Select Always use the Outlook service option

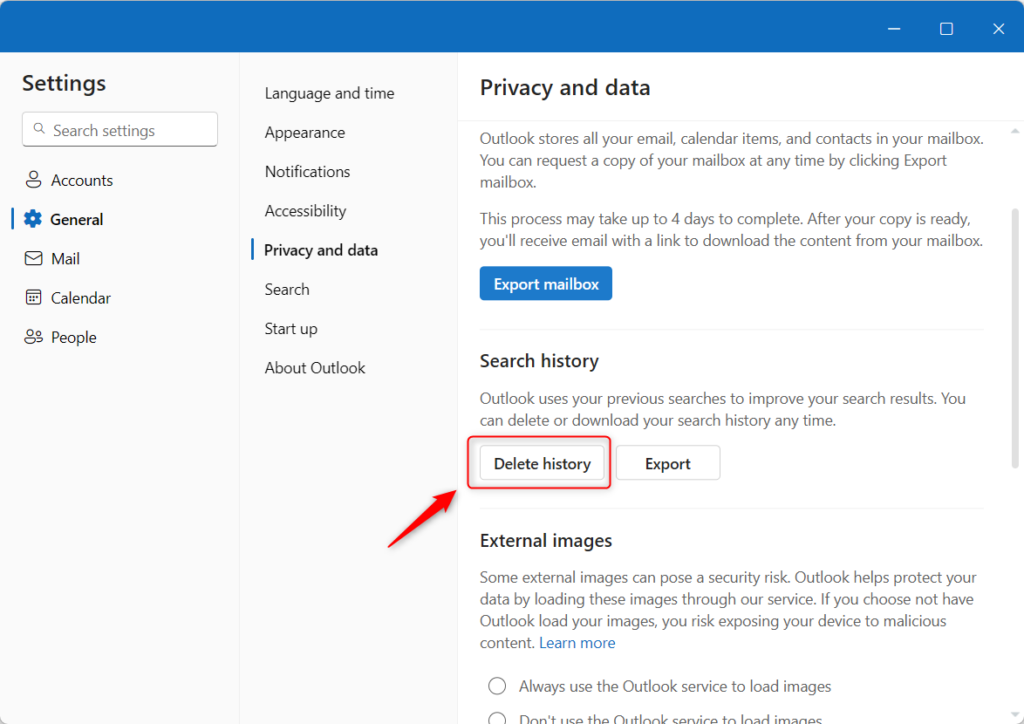coord(497,686)
